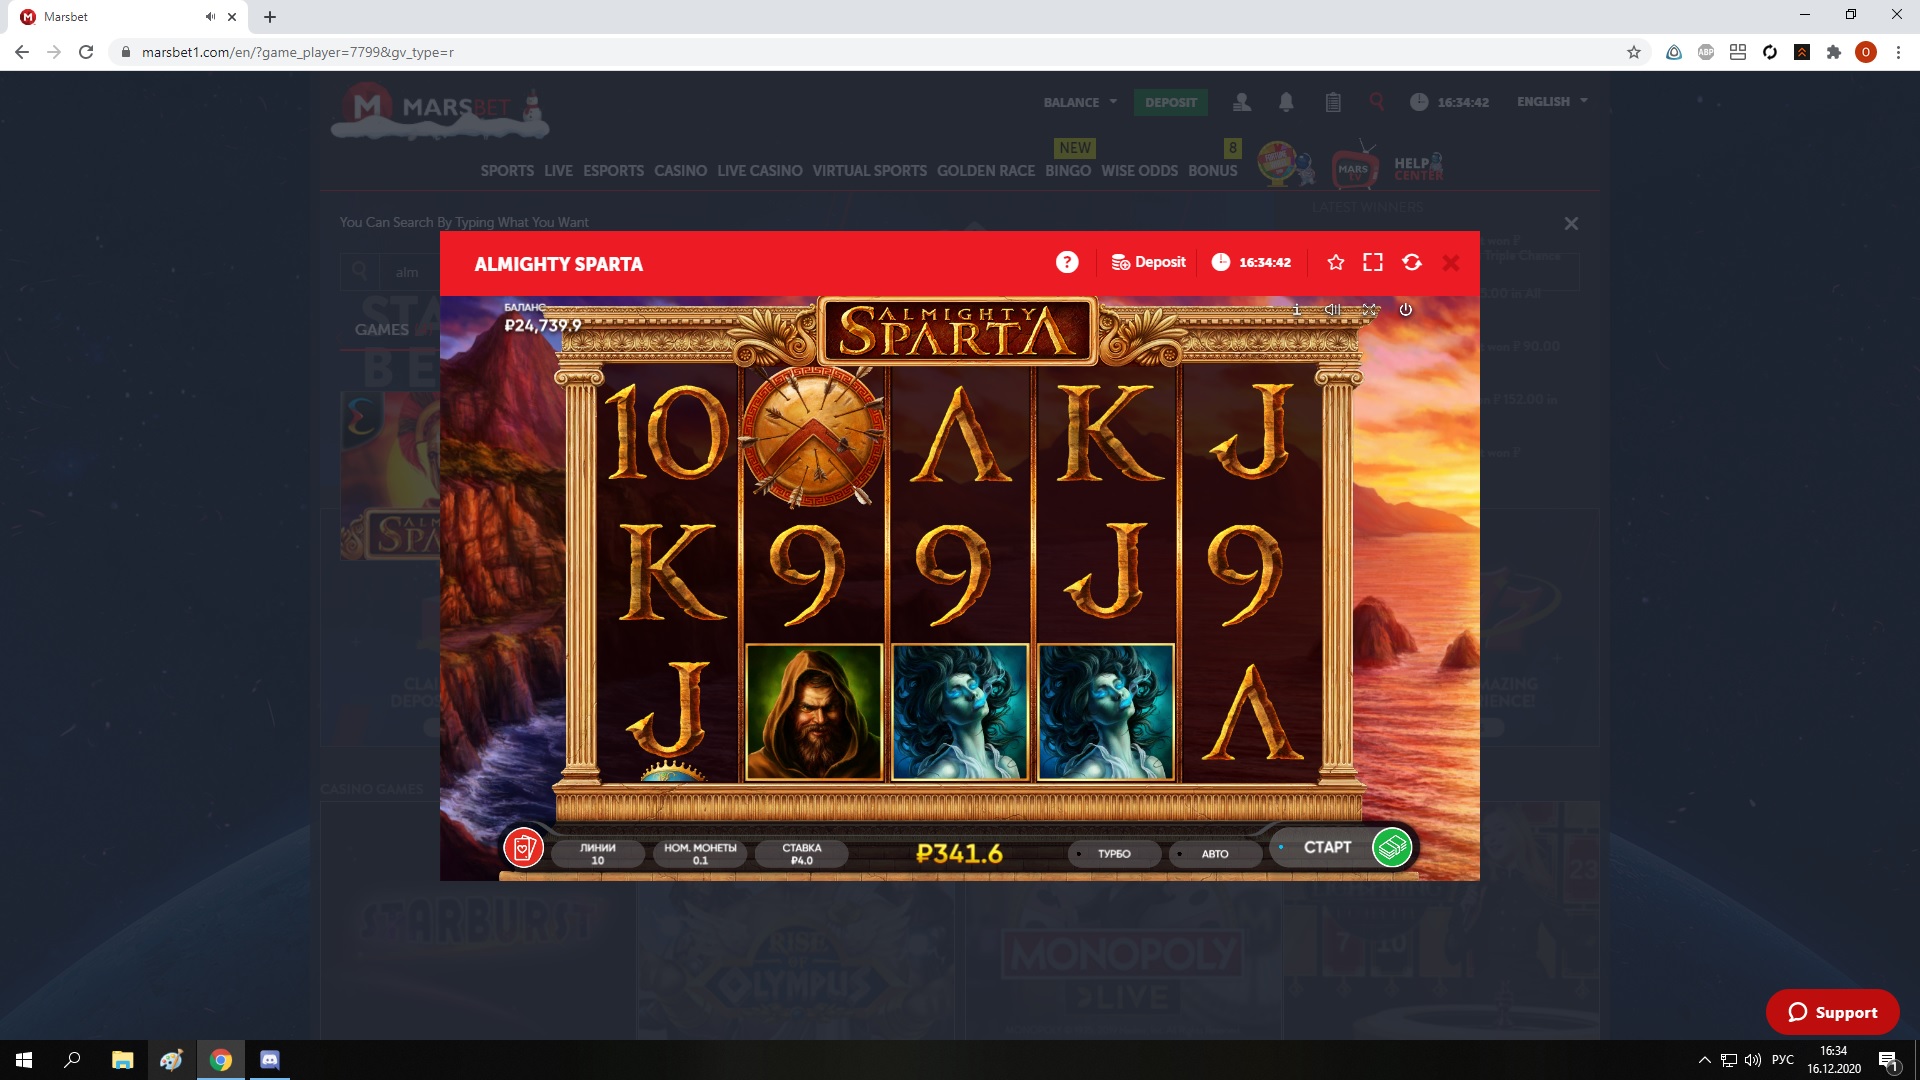Change the СТАВКА bet amount
This screenshot has width=1920, height=1080.
tap(802, 853)
